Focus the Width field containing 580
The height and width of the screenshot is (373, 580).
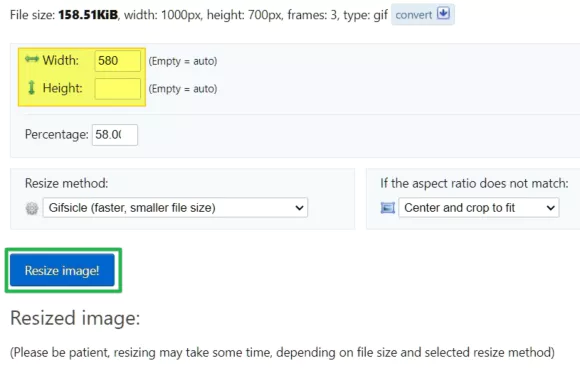118,61
